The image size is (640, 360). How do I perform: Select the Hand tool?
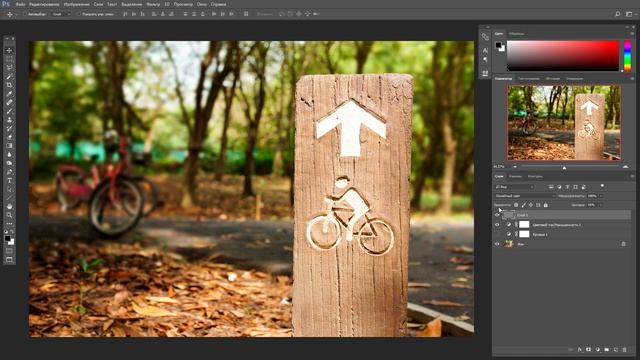(9, 207)
